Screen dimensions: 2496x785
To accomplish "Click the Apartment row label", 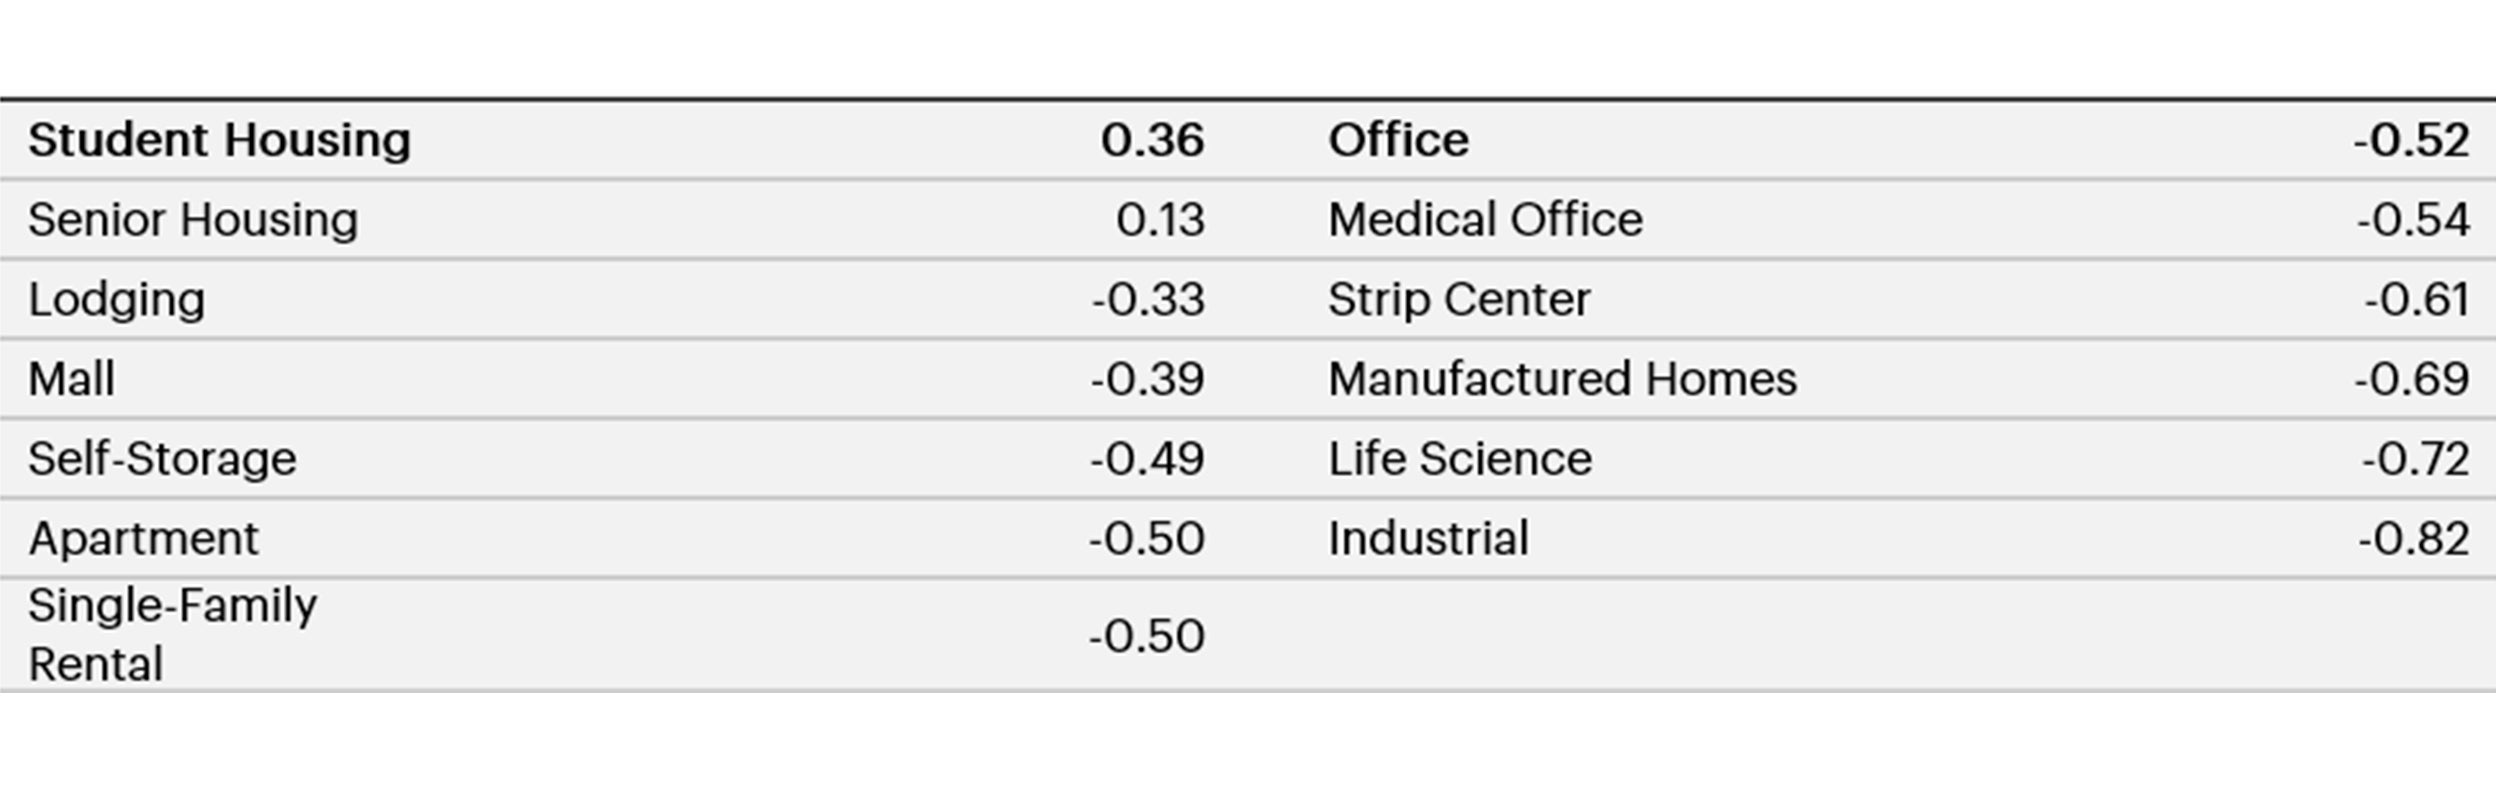I will tap(143, 539).
